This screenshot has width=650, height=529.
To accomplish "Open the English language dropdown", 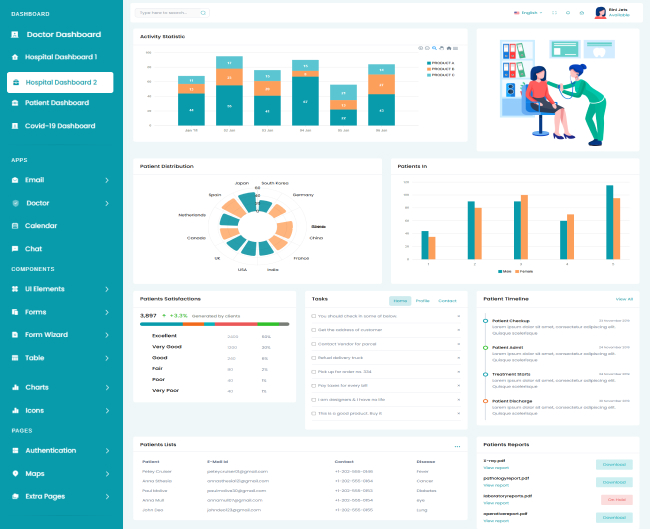I will coord(527,13).
